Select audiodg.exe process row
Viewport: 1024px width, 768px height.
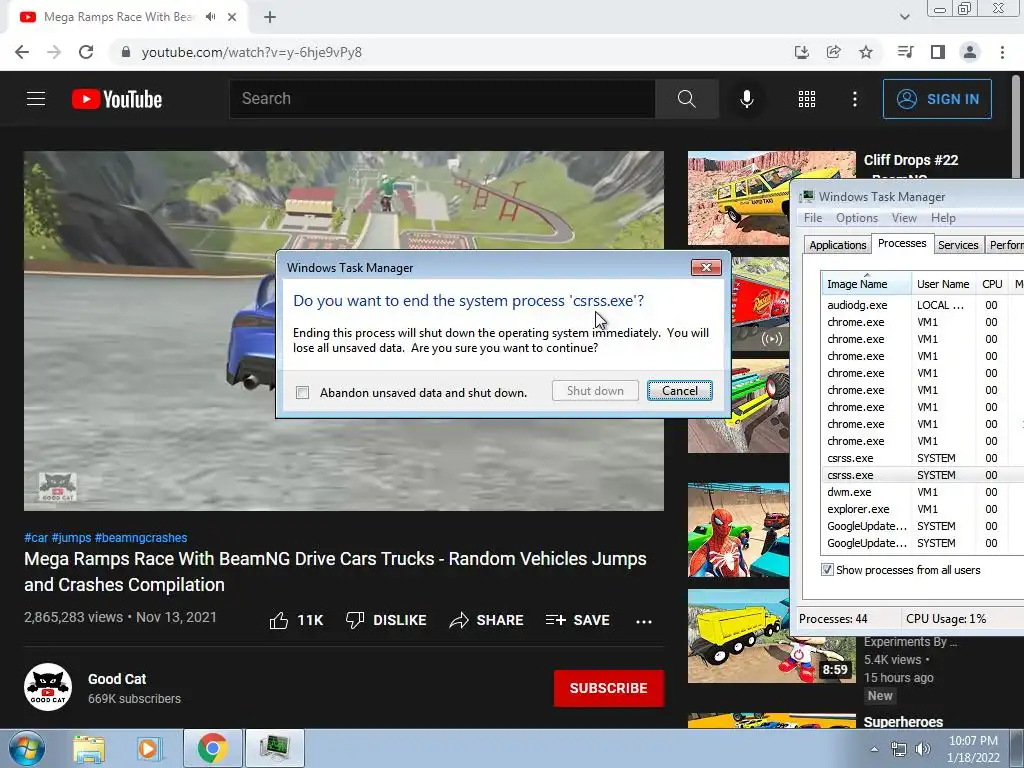pos(922,305)
